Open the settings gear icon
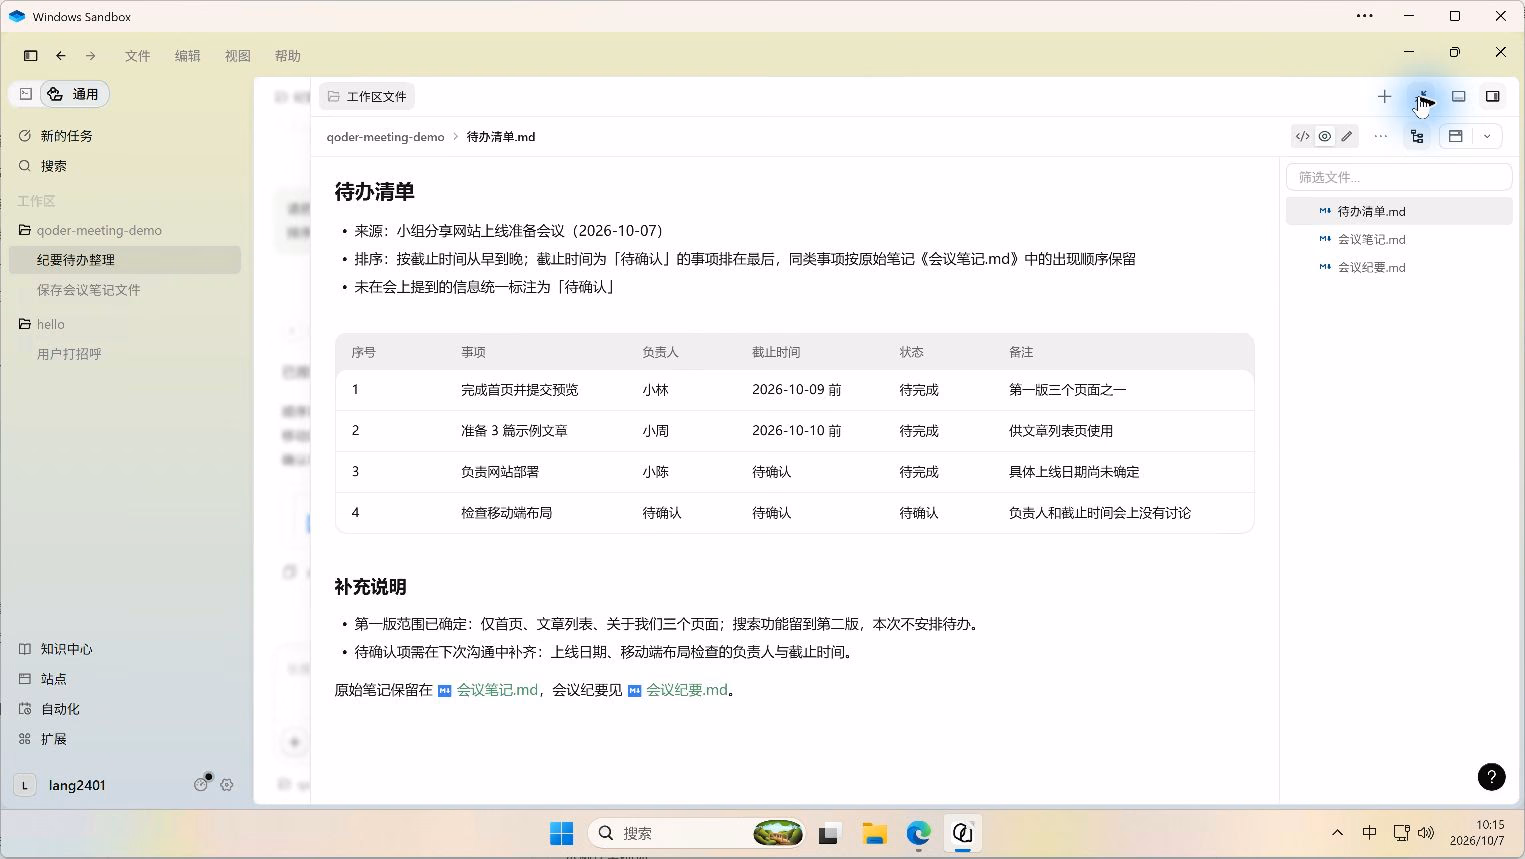Image resolution: width=1525 pixels, height=859 pixels. 227,785
